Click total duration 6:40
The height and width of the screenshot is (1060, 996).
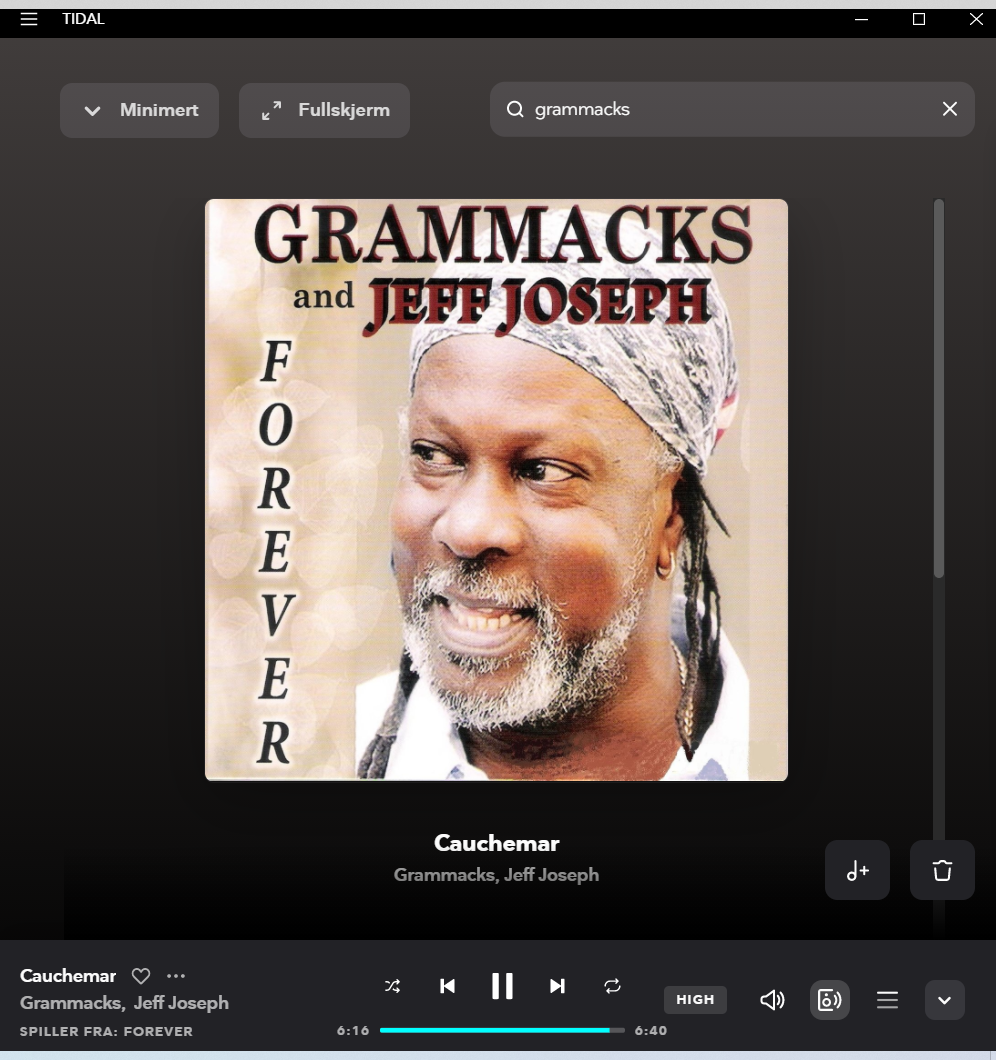[650, 1030]
